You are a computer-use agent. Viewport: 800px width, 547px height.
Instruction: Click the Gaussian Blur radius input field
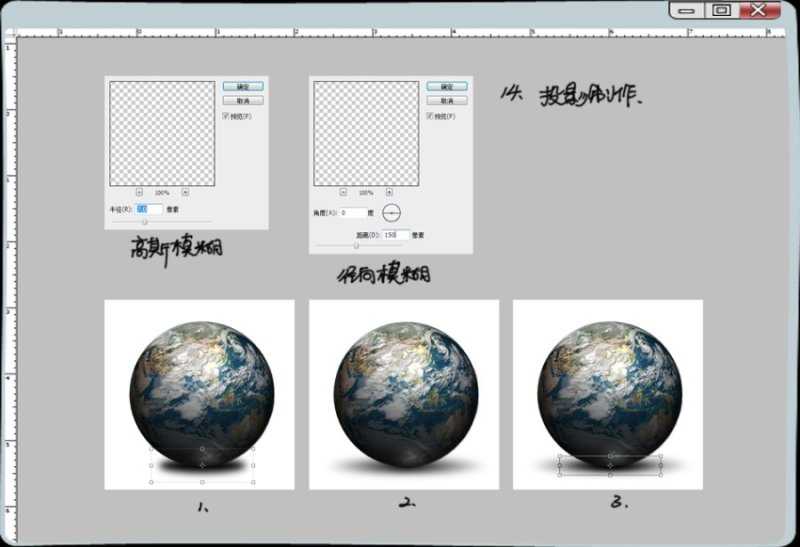148,209
